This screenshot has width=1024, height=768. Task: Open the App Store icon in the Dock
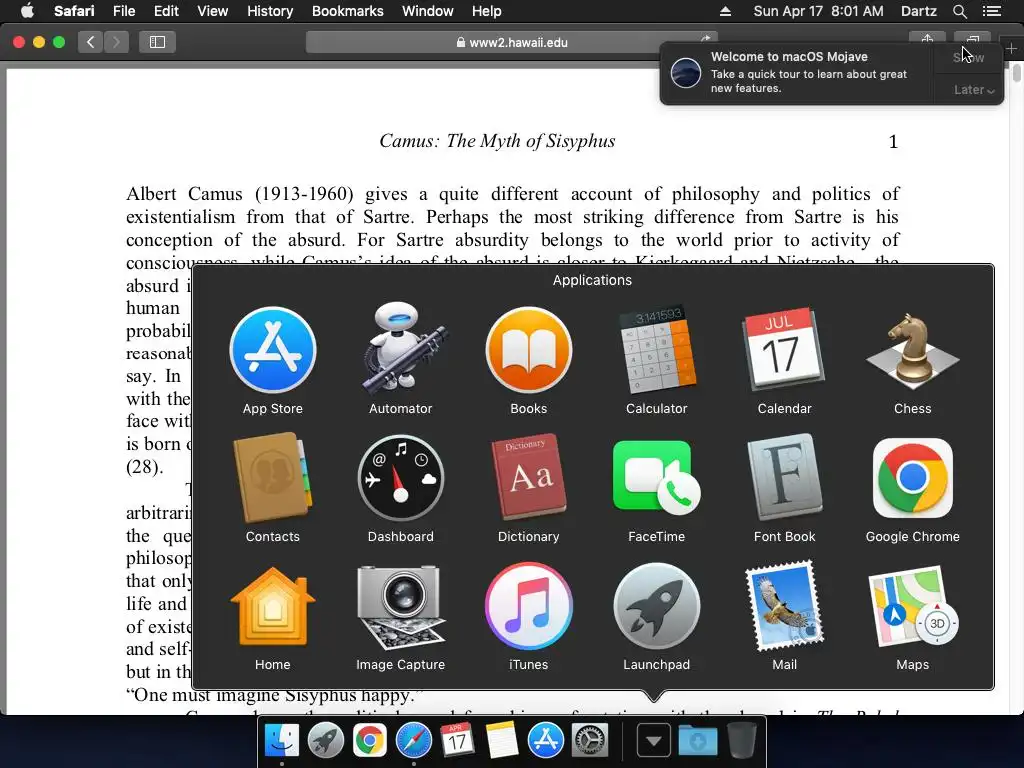tap(545, 741)
